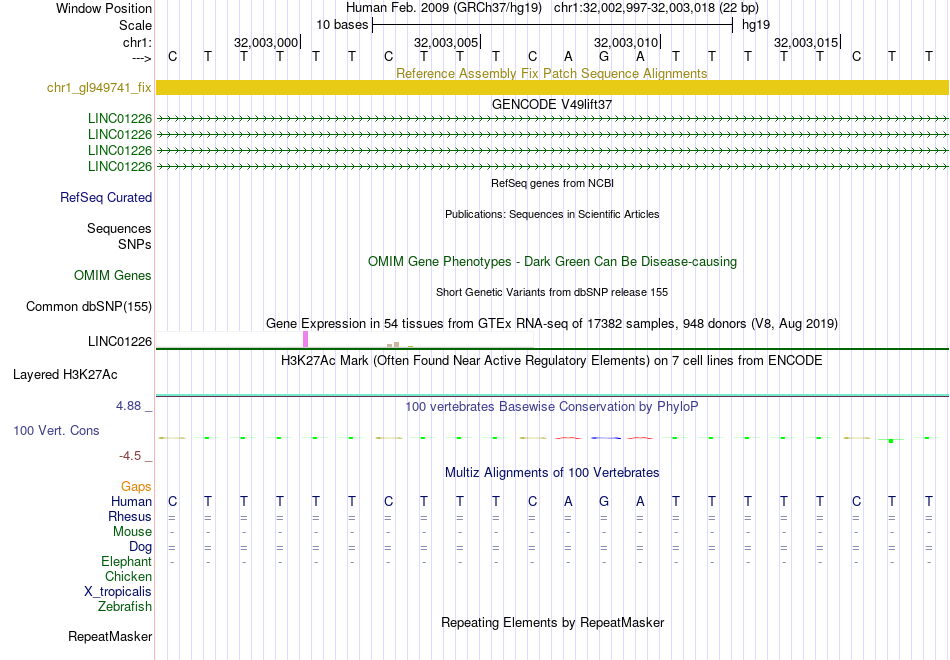Open Multiz Alignments of 100 Vertebrates title
This screenshot has height=660, width=950.
pos(552,473)
